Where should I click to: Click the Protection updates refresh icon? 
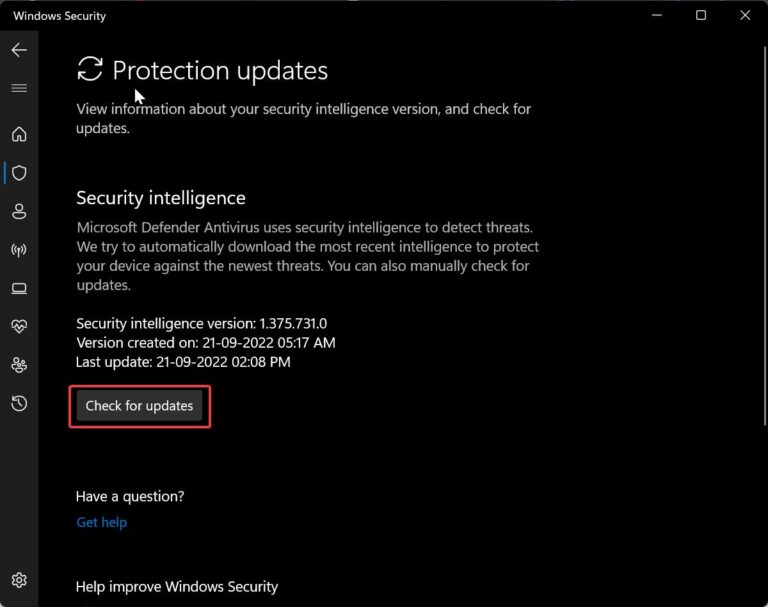(90, 69)
